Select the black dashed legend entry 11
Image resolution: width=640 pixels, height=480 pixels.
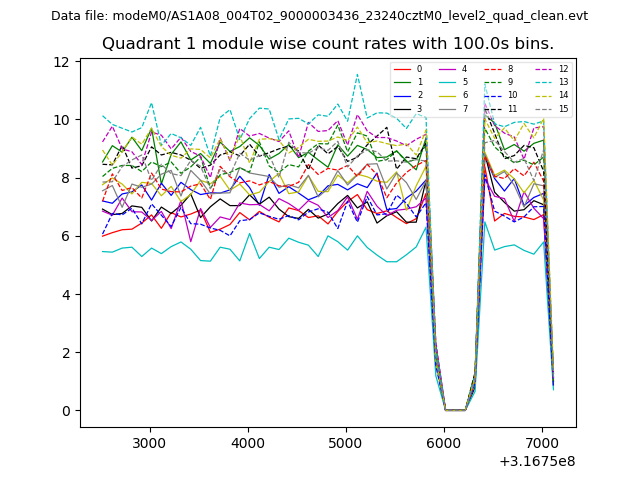pyautogui.click(x=492, y=108)
